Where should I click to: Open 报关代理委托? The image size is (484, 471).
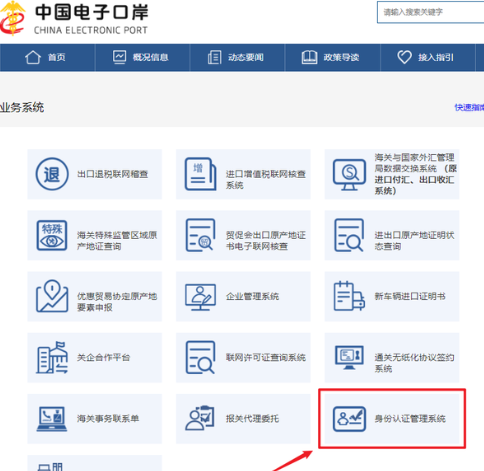coord(243,419)
